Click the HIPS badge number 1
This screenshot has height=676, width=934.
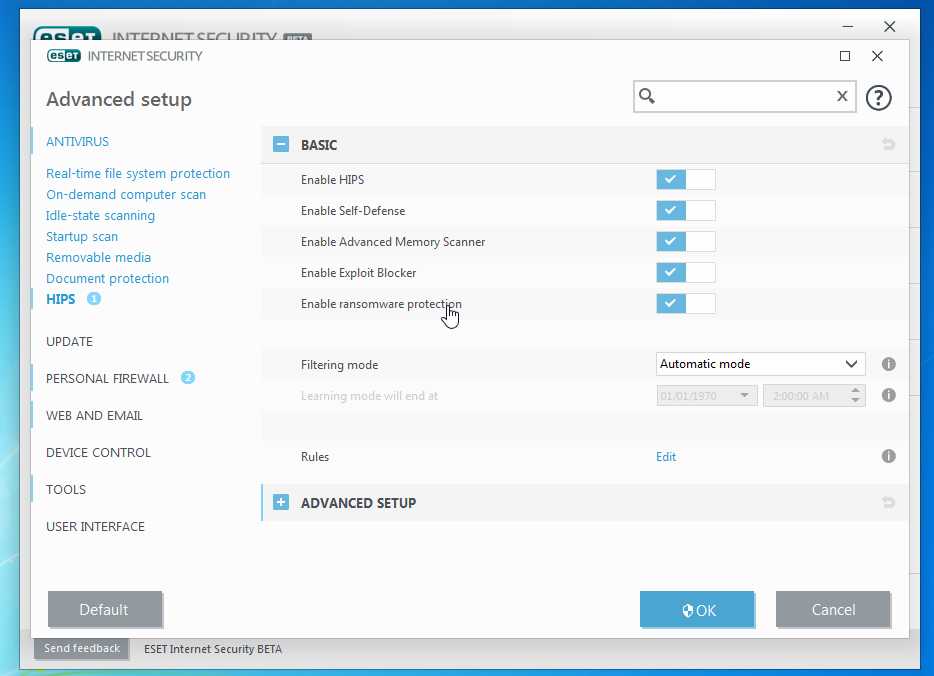(94, 298)
